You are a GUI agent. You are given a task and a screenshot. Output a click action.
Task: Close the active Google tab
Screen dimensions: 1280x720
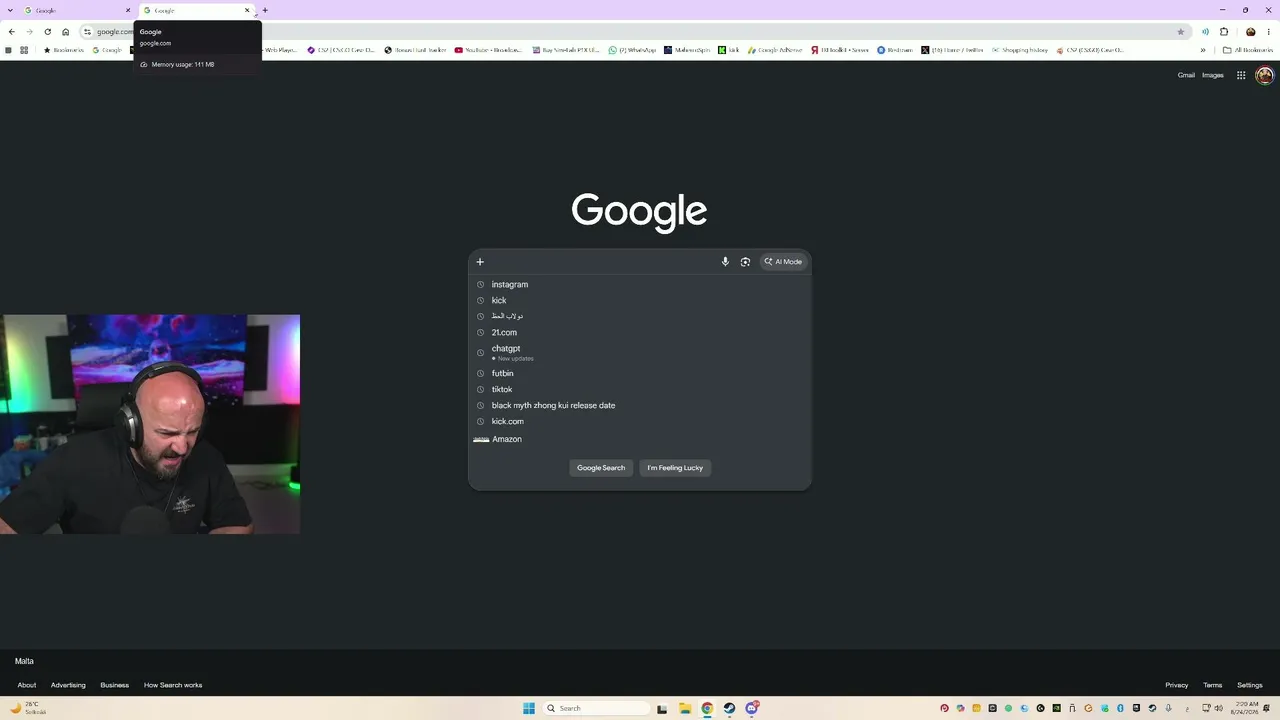[247, 10]
